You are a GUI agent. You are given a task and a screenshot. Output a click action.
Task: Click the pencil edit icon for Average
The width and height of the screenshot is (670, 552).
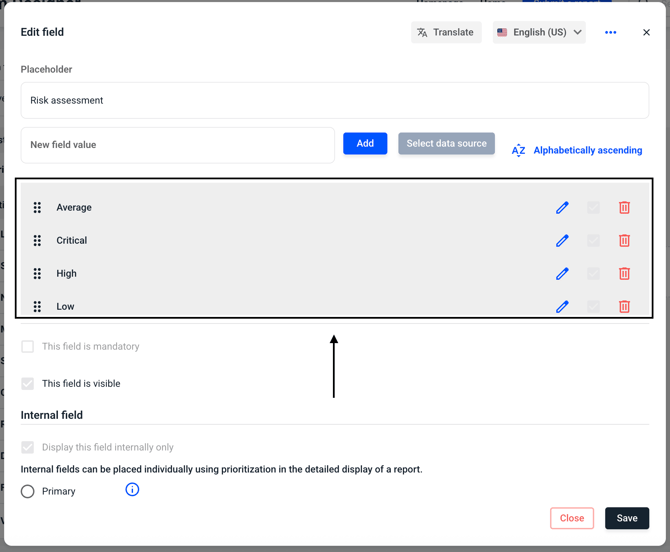[562, 208]
